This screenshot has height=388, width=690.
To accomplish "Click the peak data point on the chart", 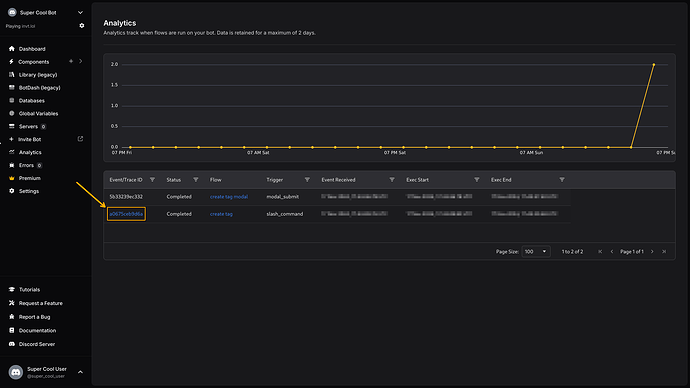I will [x=653, y=65].
